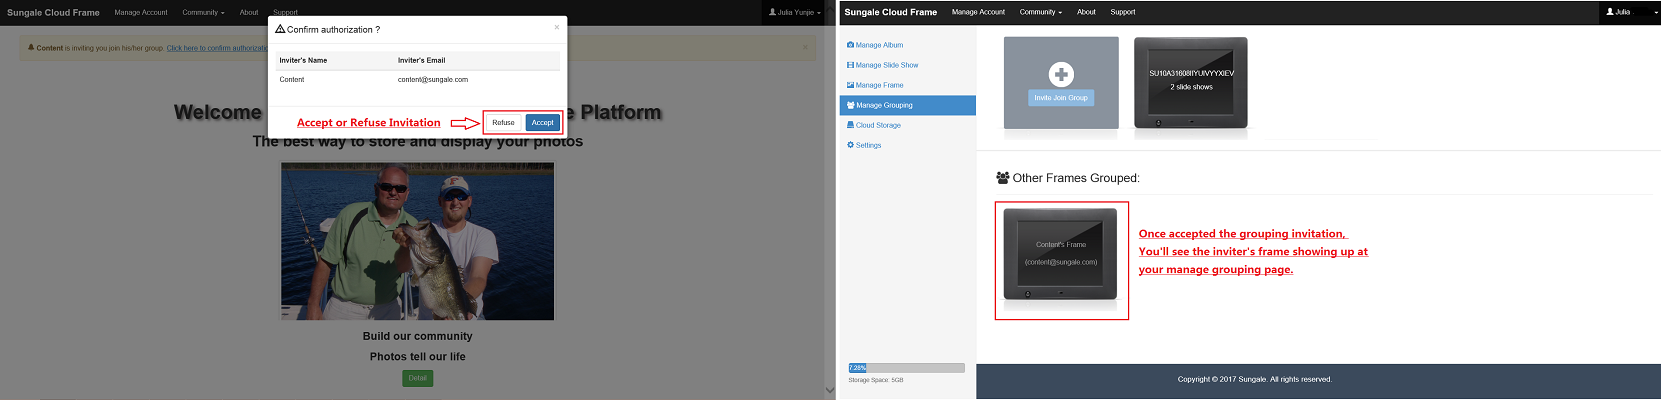Open 'Click here to confirm authorization' link
The width and height of the screenshot is (1661, 400).
click(x=217, y=48)
